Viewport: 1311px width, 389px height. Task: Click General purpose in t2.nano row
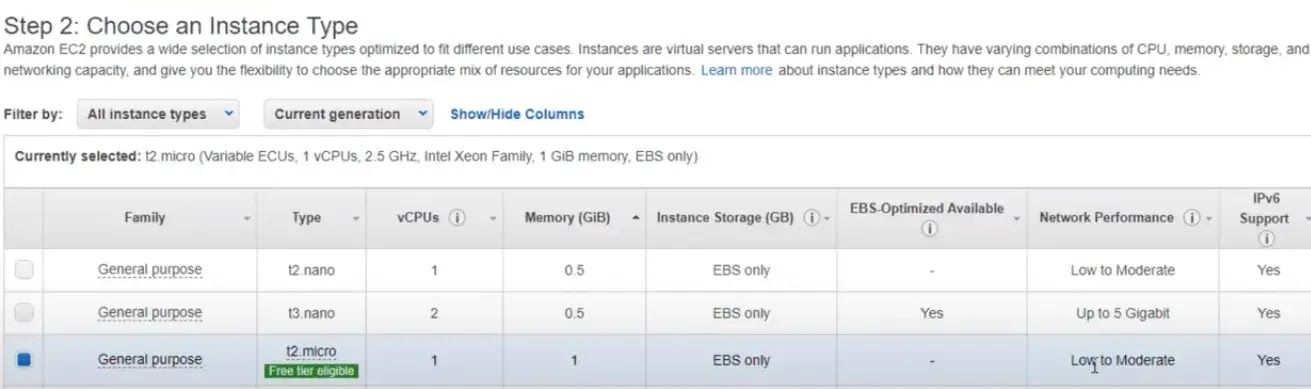[x=150, y=270]
